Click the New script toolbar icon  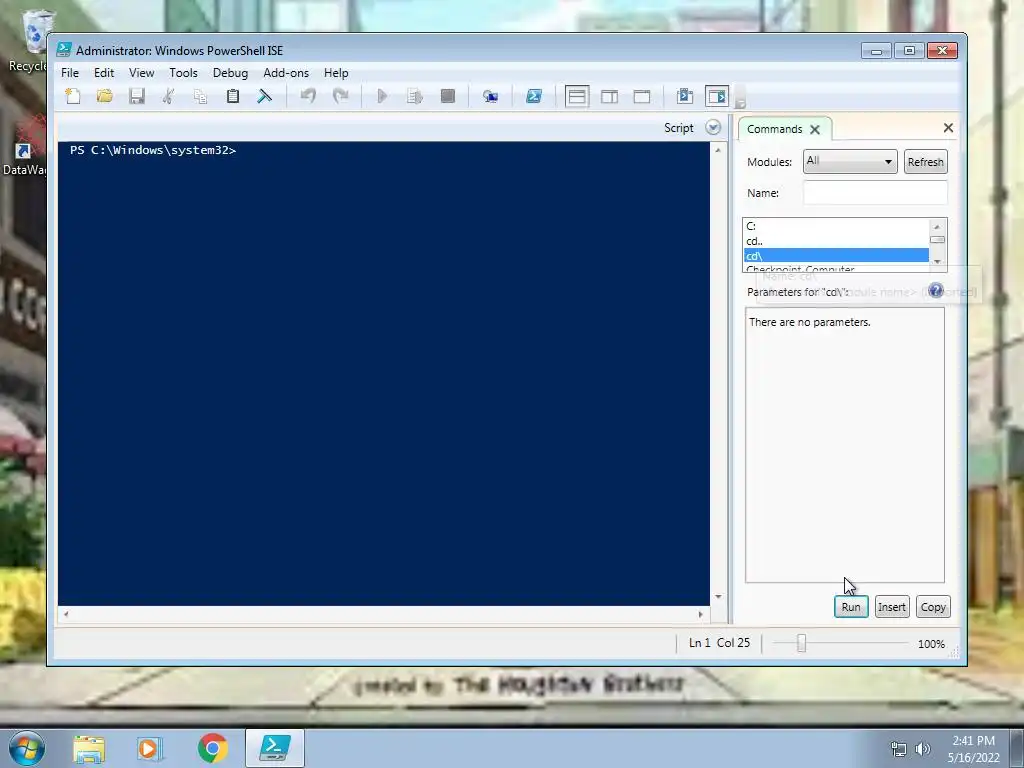72,97
